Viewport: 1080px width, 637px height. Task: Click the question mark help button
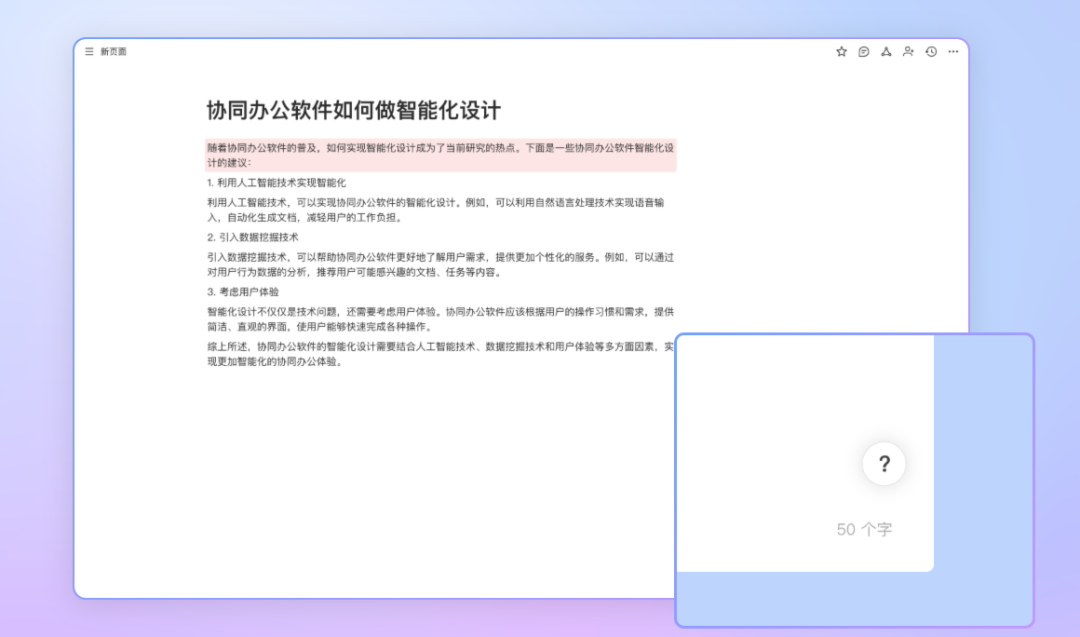884,464
